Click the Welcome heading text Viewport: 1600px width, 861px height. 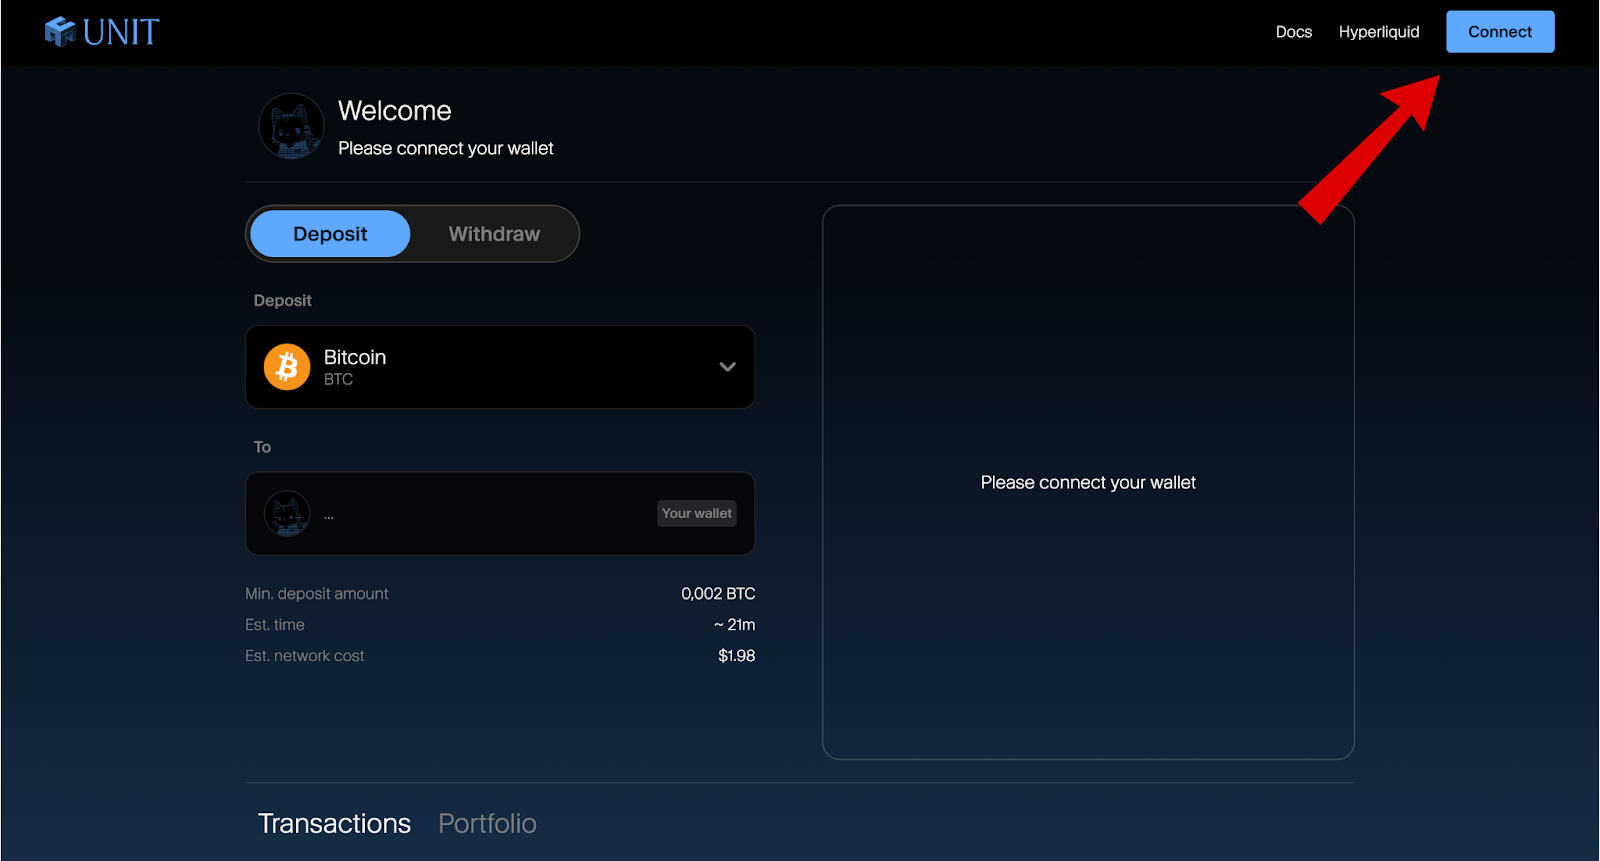(395, 111)
